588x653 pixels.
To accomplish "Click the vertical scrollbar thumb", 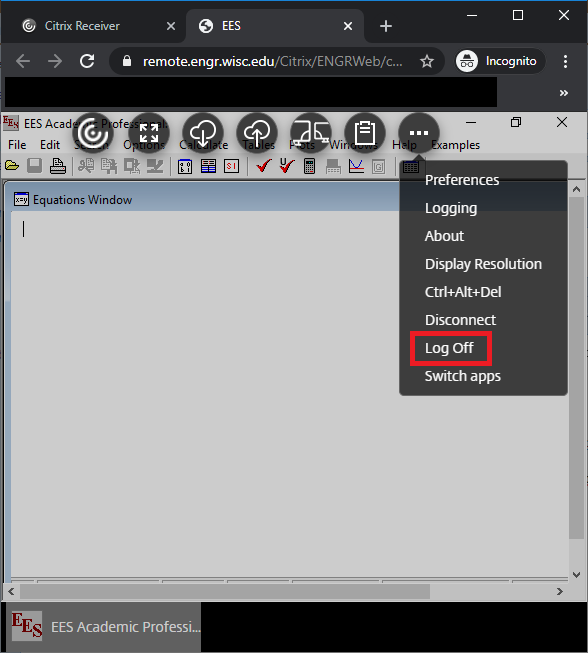I will click(576, 368).
